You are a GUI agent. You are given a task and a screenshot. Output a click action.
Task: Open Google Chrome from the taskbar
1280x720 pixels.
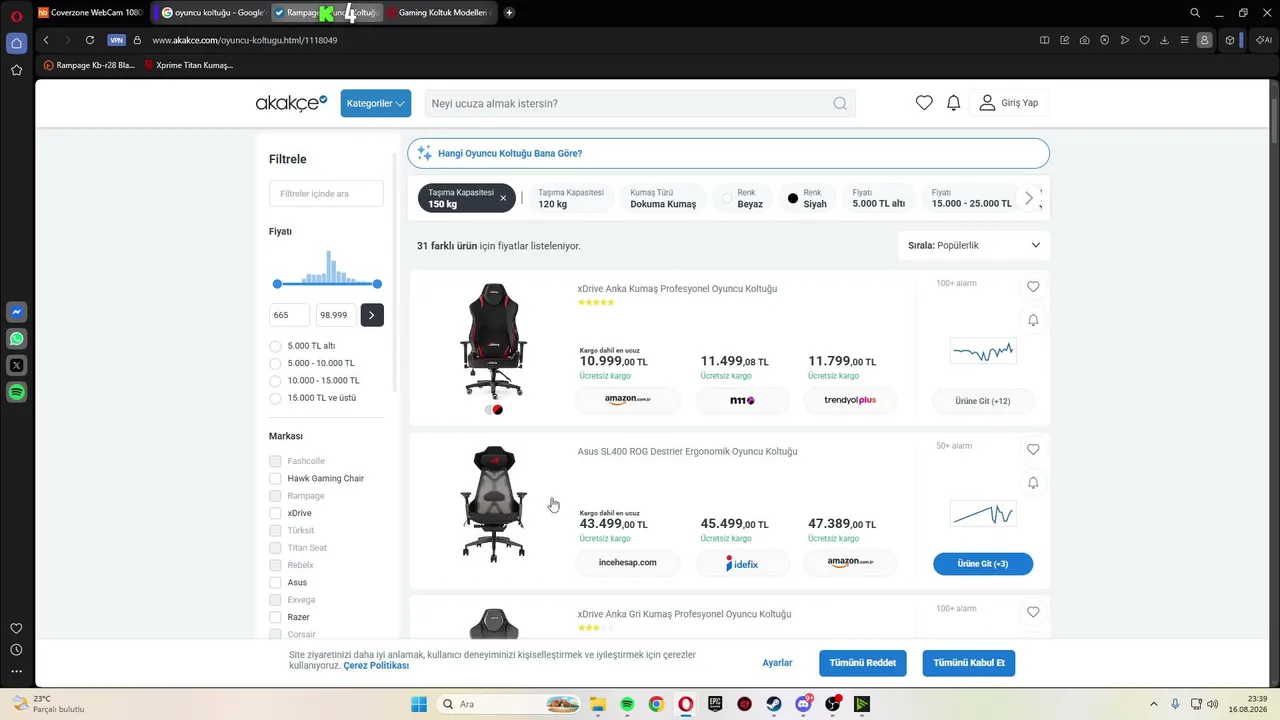(656, 704)
